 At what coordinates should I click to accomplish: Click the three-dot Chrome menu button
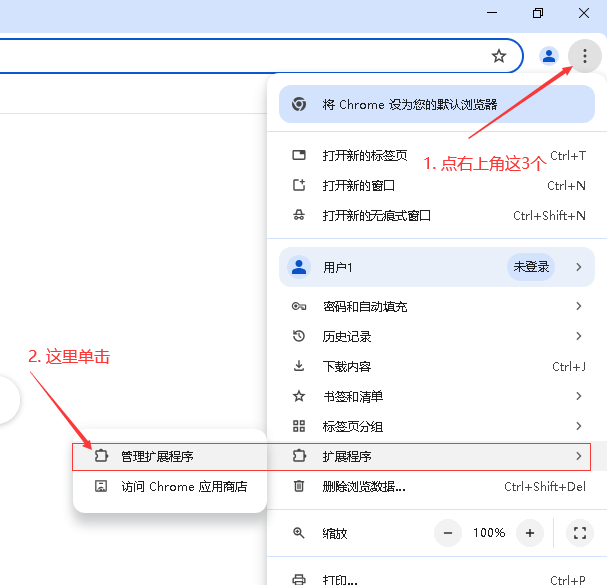pyautogui.click(x=585, y=56)
